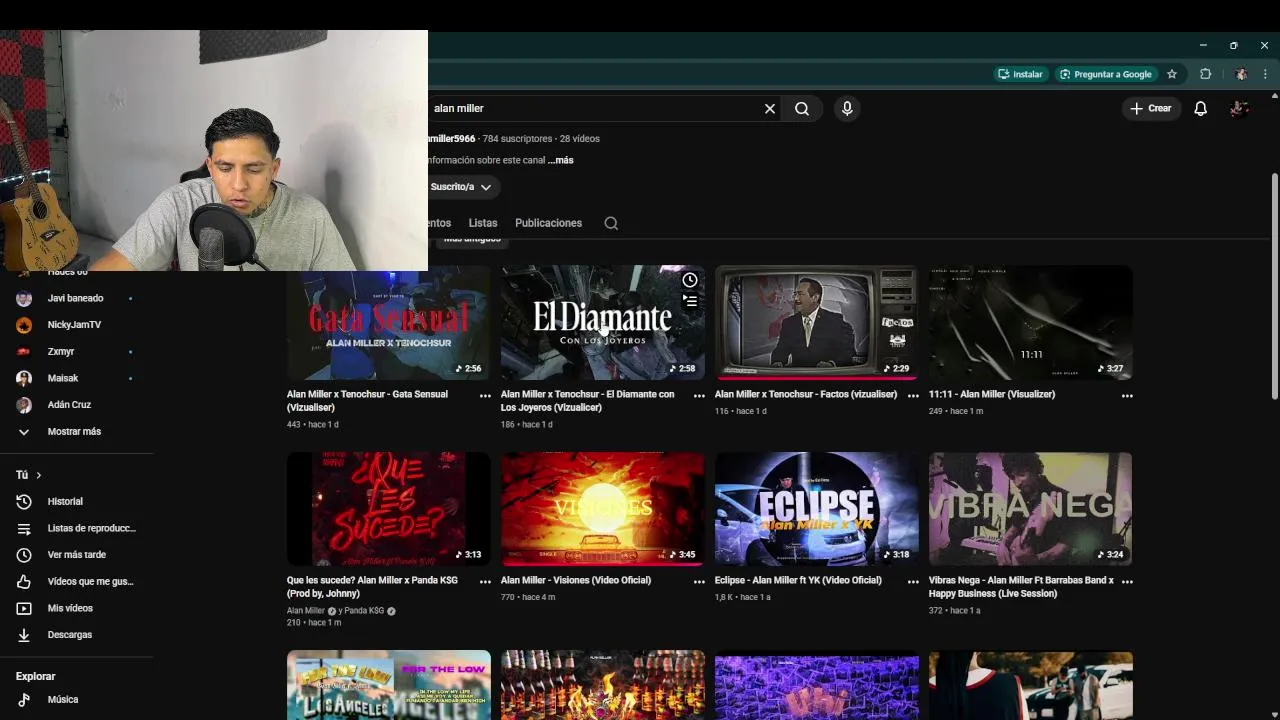Open Maisak subscription

(75, 378)
